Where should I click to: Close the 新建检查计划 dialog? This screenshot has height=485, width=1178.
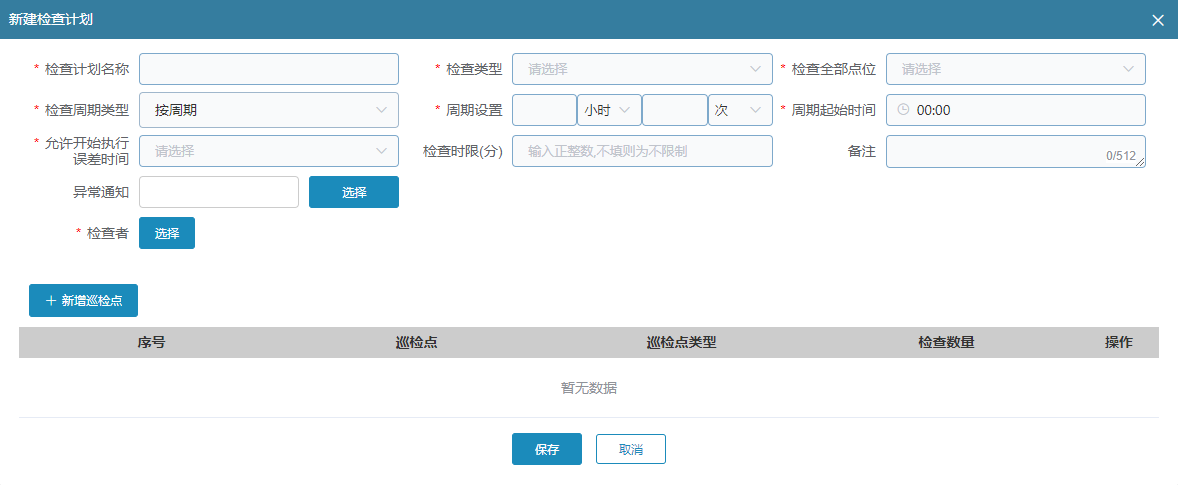coord(1158,20)
